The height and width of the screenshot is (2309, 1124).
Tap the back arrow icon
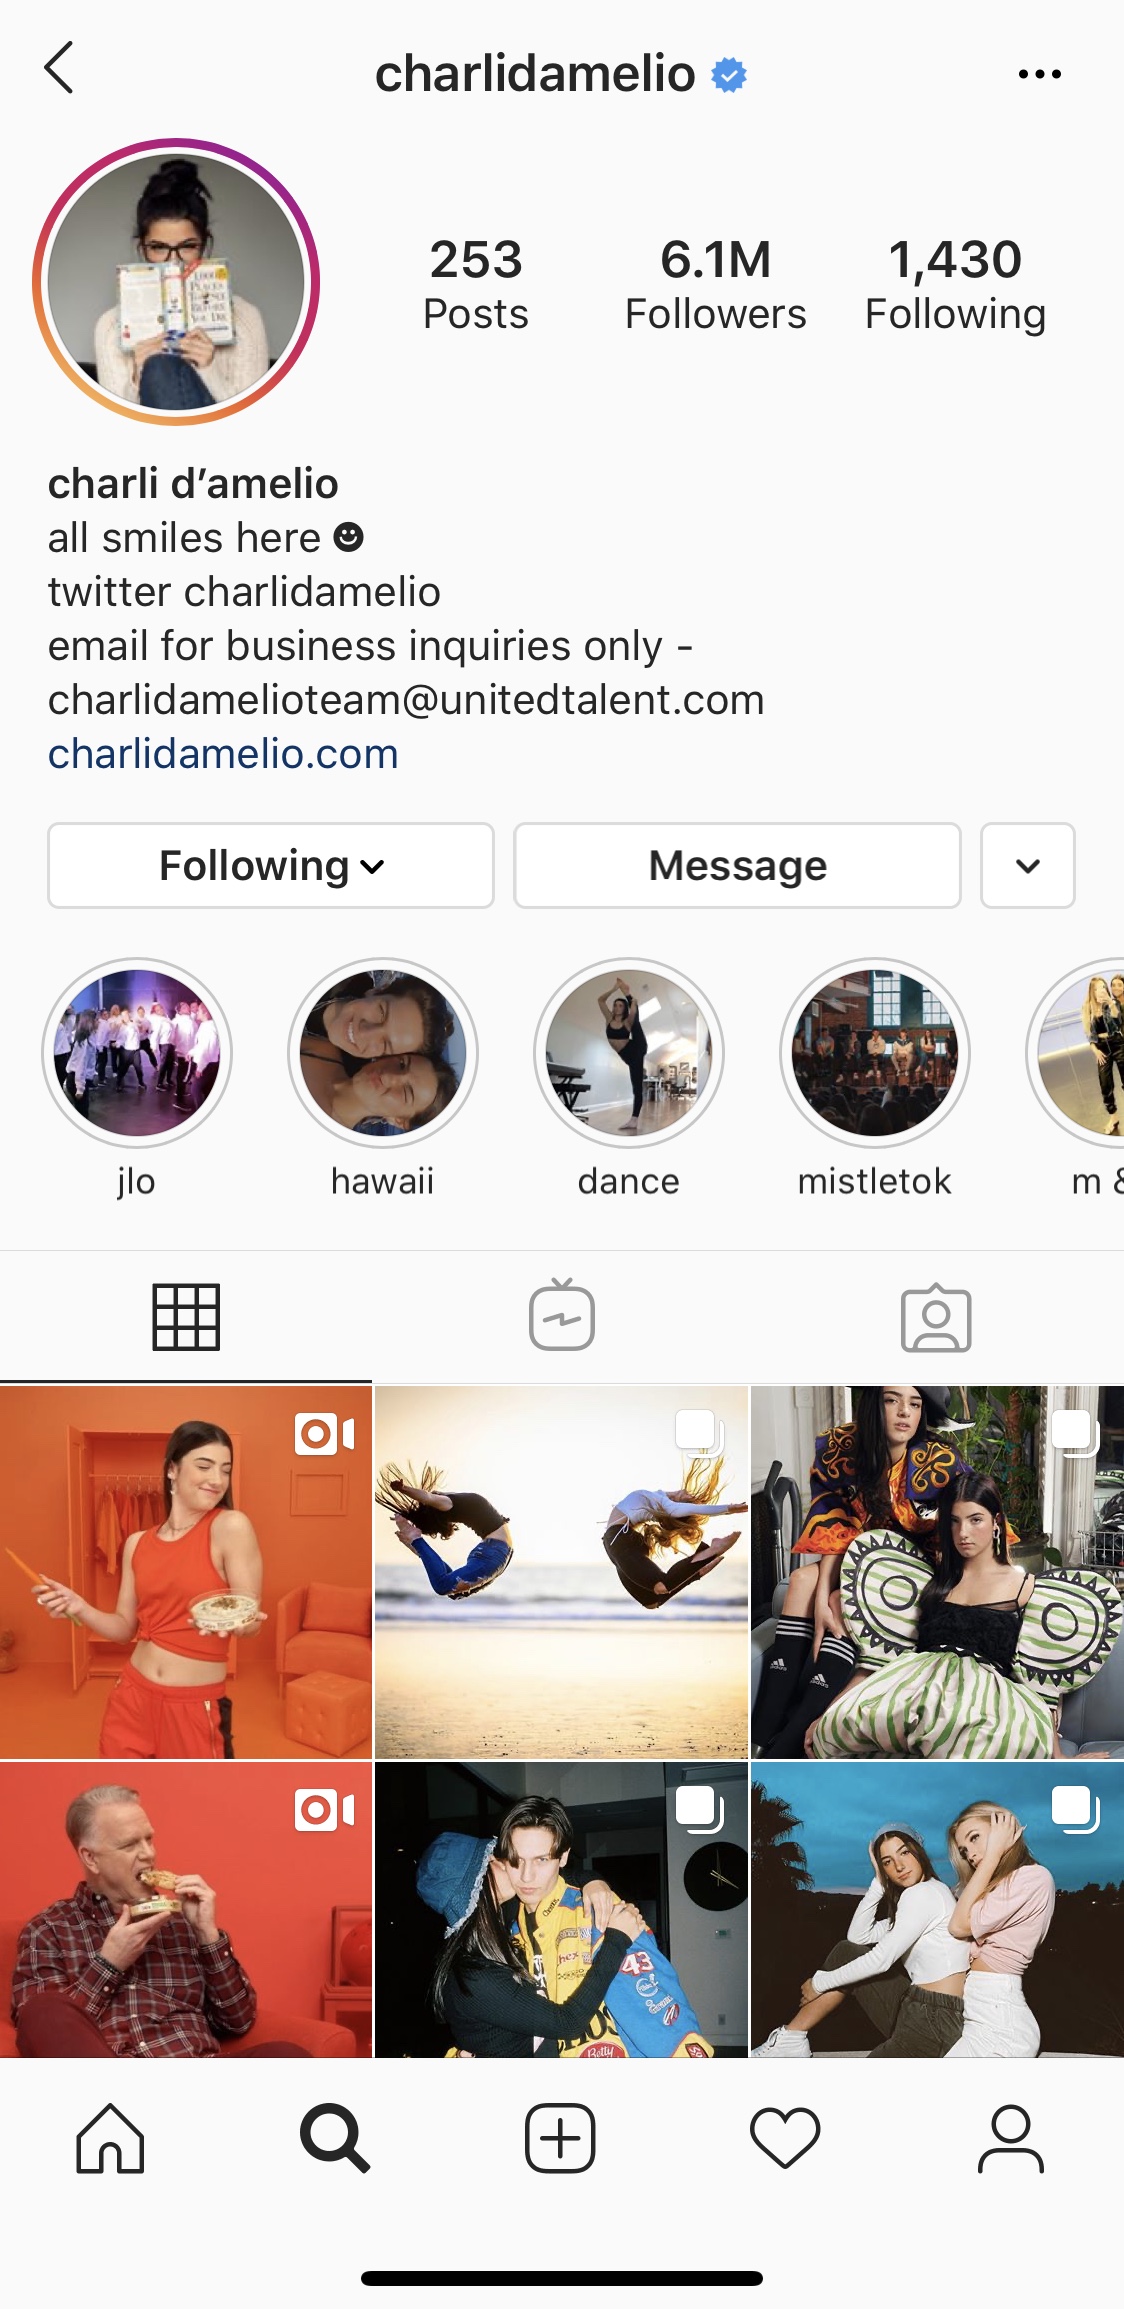pyautogui.click(x=59, y=68)
